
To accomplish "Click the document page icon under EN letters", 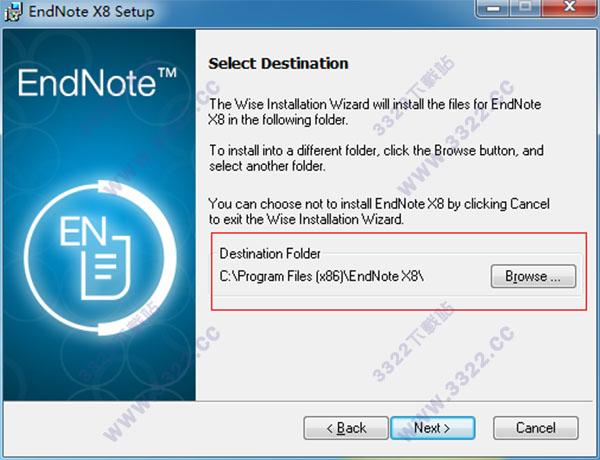I will (x=106, y=269).
